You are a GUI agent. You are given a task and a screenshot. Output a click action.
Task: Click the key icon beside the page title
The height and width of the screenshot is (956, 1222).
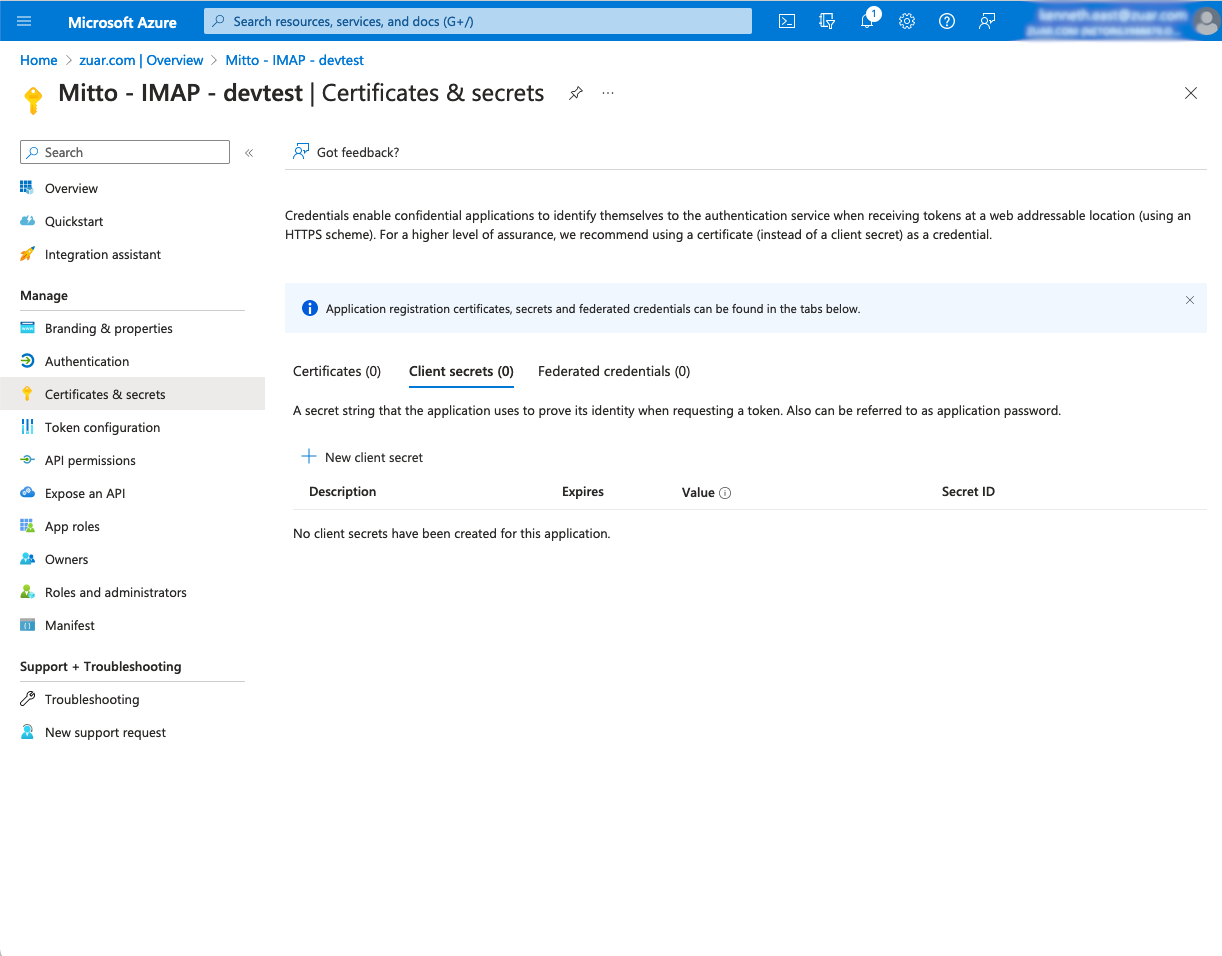click(33, 100)
